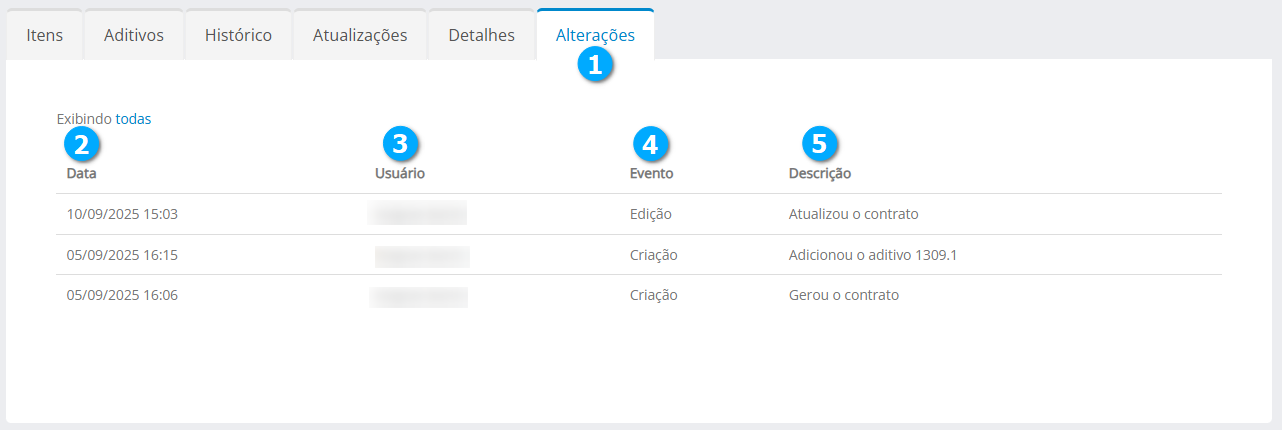1282x430 pixels.
Task: Click the Usuário column header
Action: pyautogui.click(x=400, y=174)
